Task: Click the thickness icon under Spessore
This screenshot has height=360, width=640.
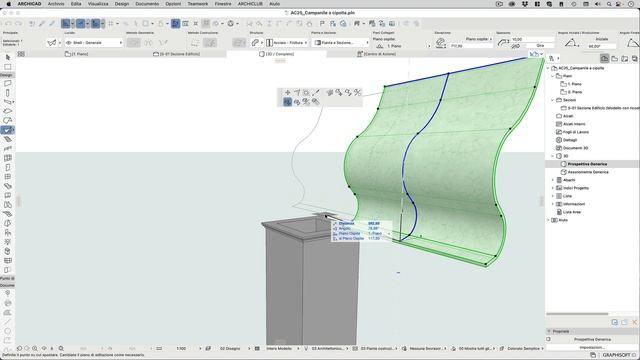Action: (504, 42)
